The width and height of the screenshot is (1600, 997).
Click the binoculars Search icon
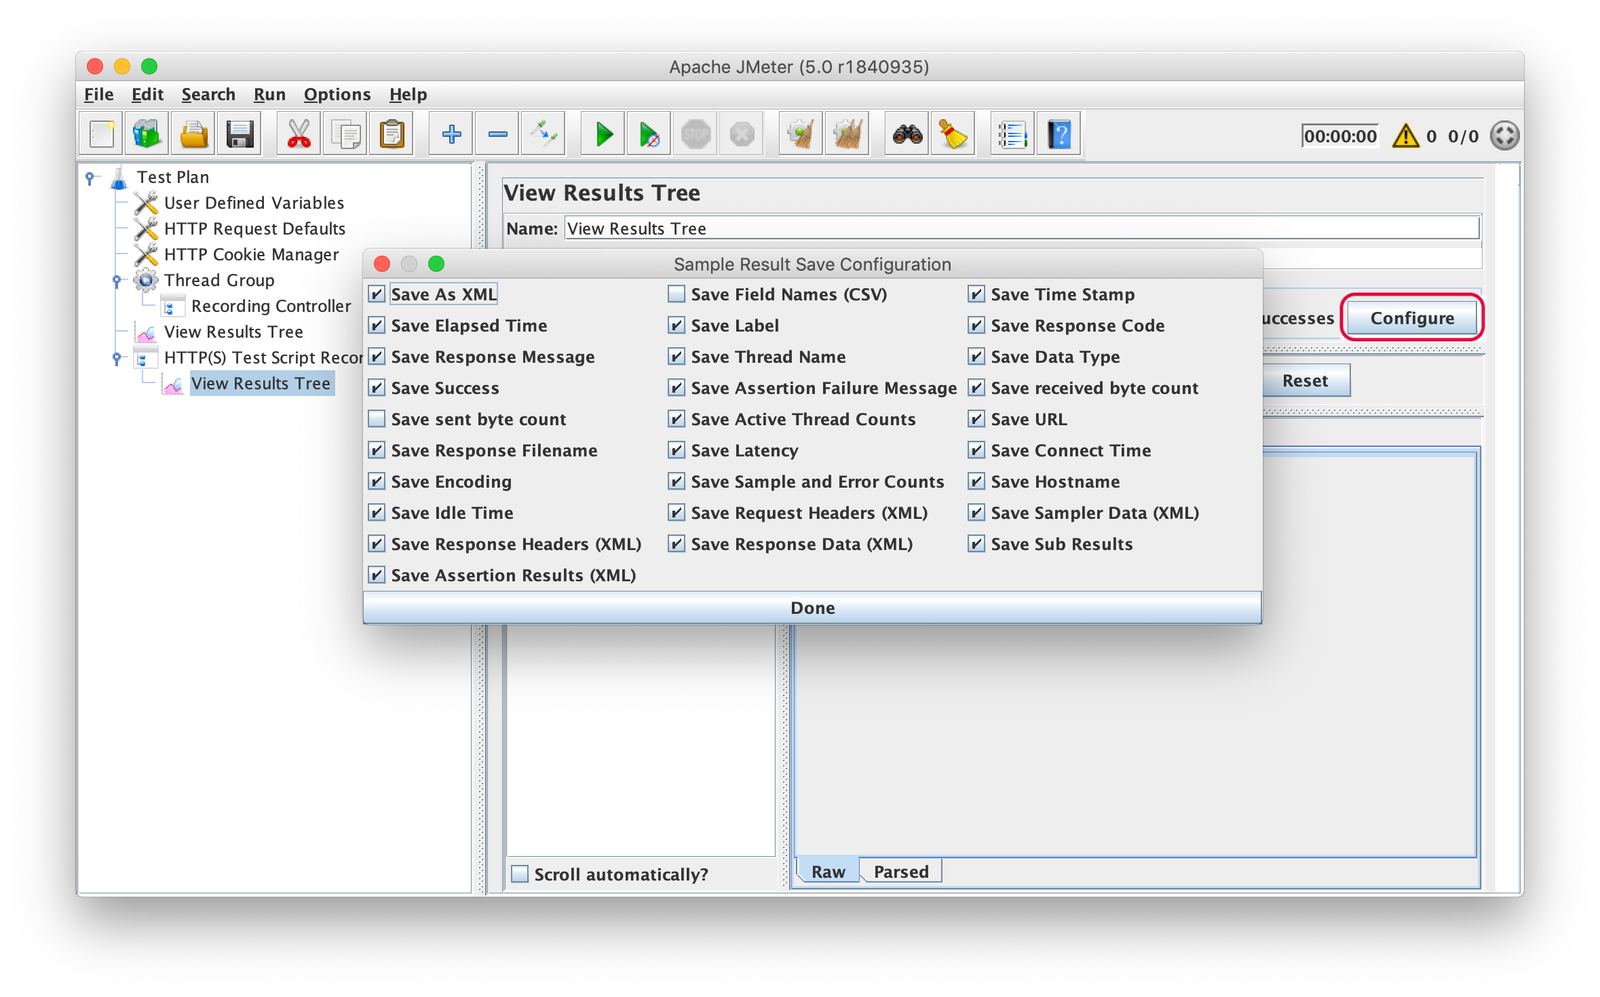(907, 134)
